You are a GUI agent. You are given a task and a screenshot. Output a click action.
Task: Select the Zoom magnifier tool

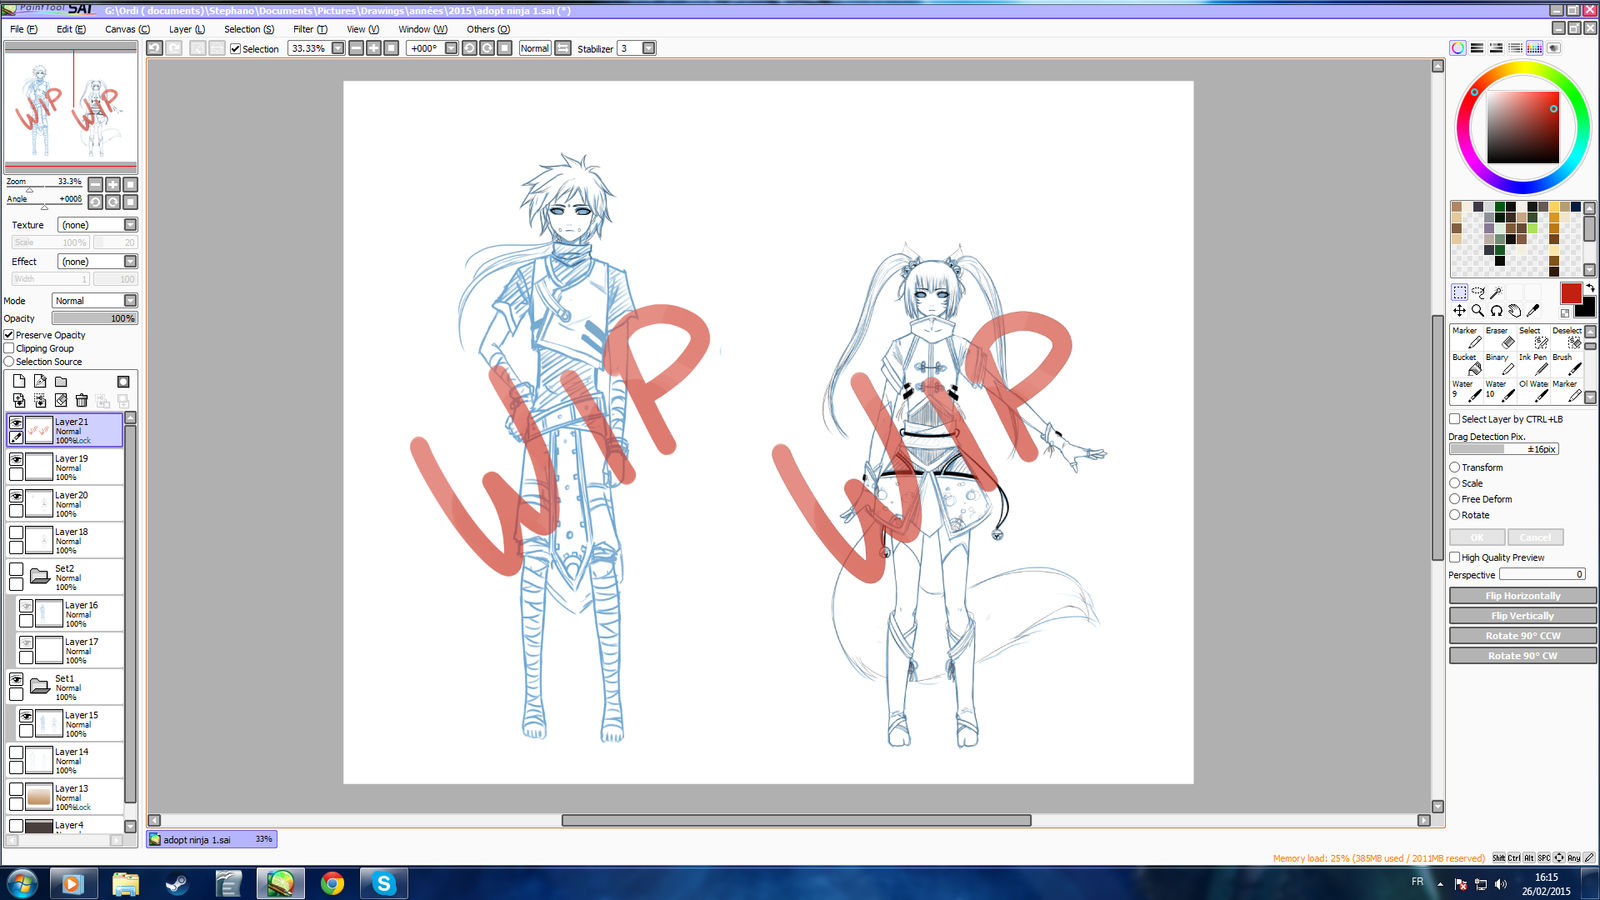click(1478, 311)
